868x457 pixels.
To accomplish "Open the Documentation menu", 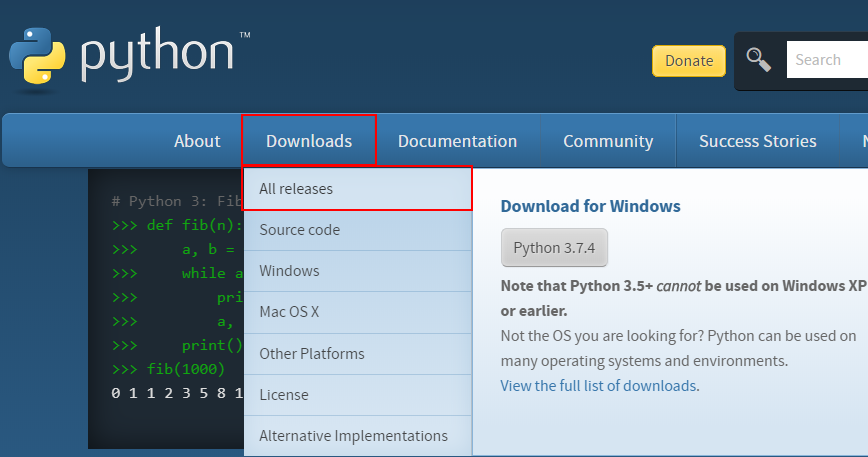I will 457,141.
